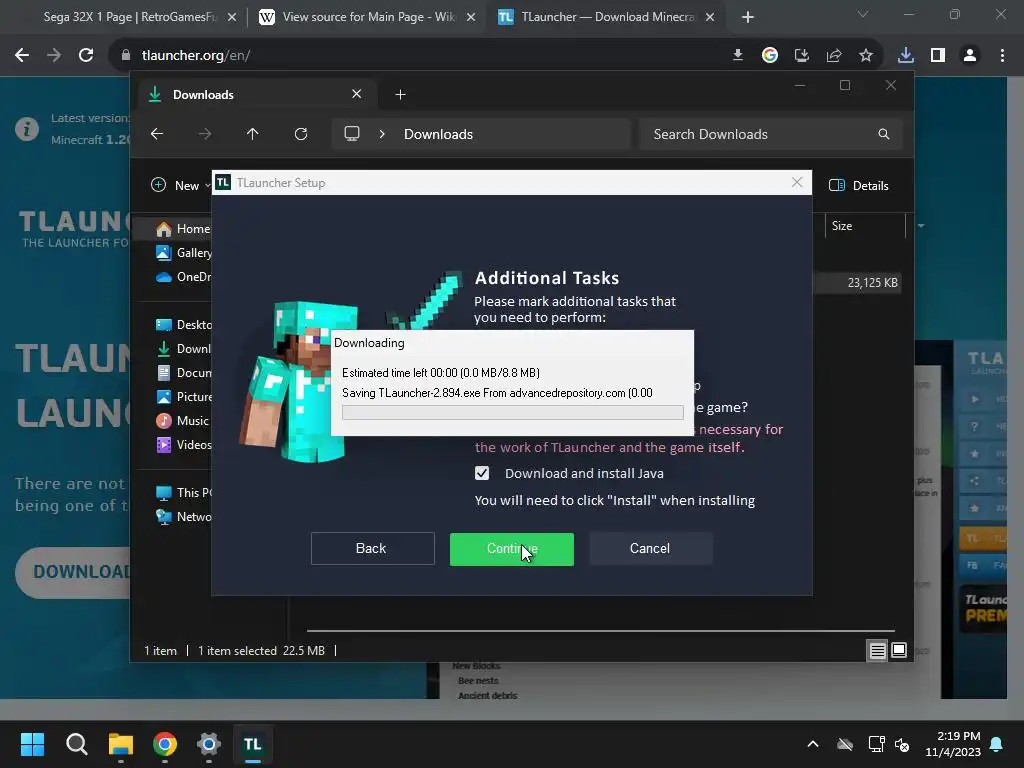This screenshot has width=1024, height=768.
Task: Toggle the Details pane in File Explorer
Action: [x=858, y=185]
